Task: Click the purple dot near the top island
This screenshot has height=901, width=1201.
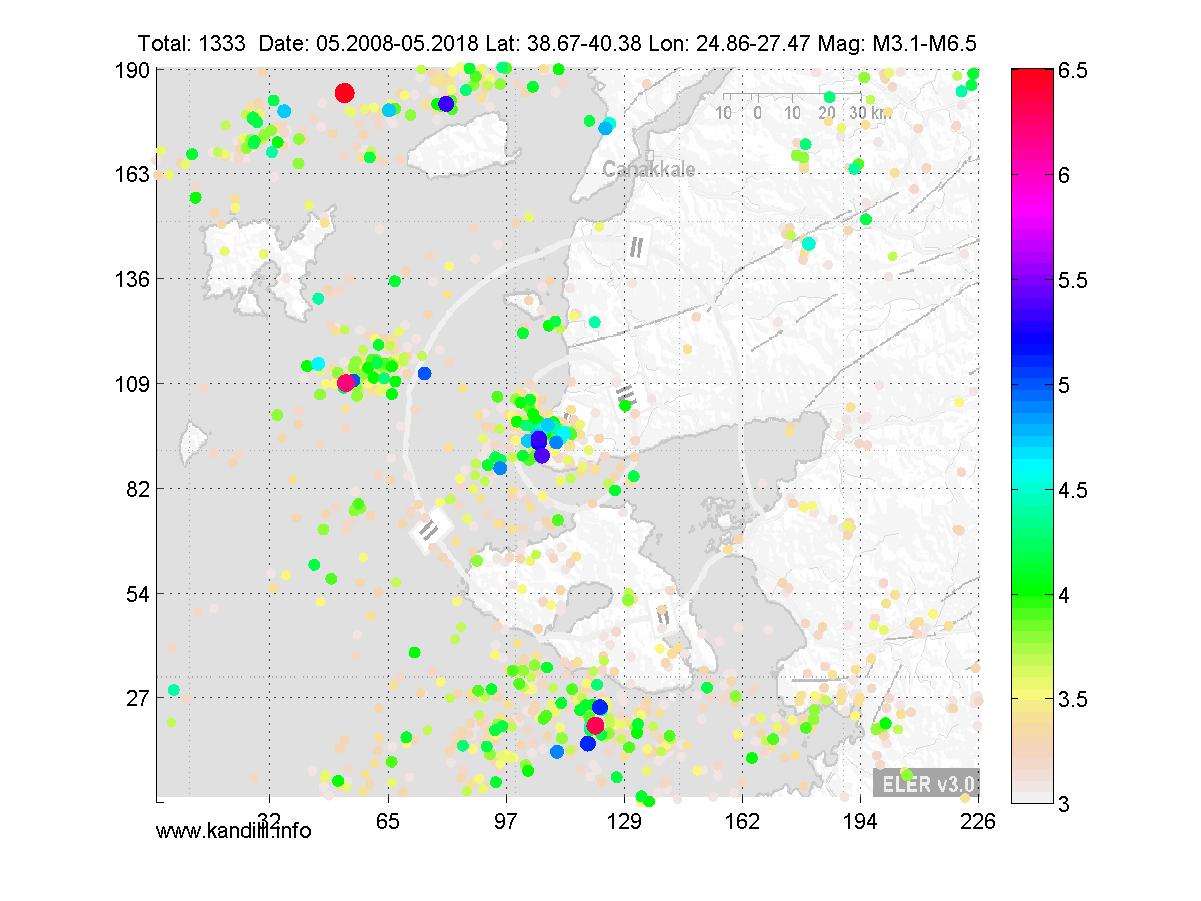Action: [446, 104]
